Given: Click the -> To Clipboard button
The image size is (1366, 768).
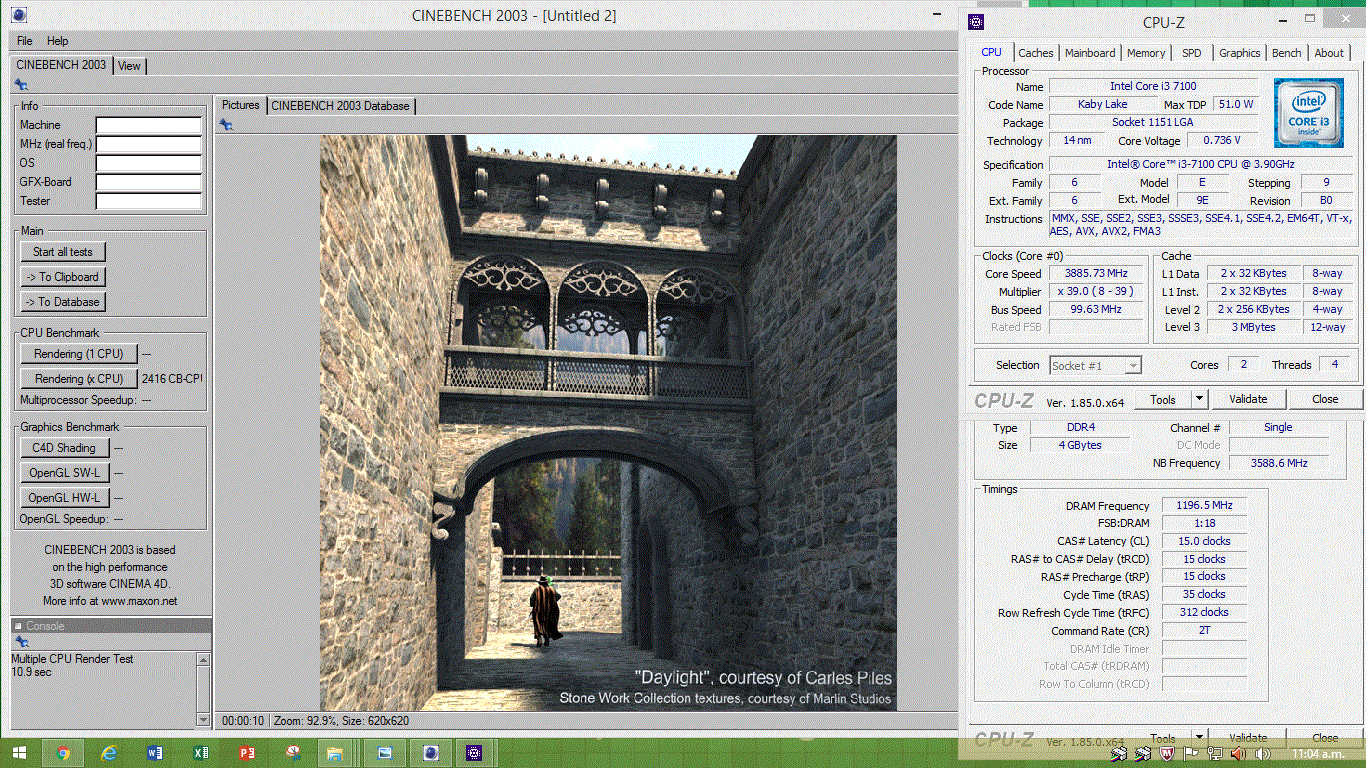Looking at the screenshot, I should pyautogui.click(x=63, y=277).
